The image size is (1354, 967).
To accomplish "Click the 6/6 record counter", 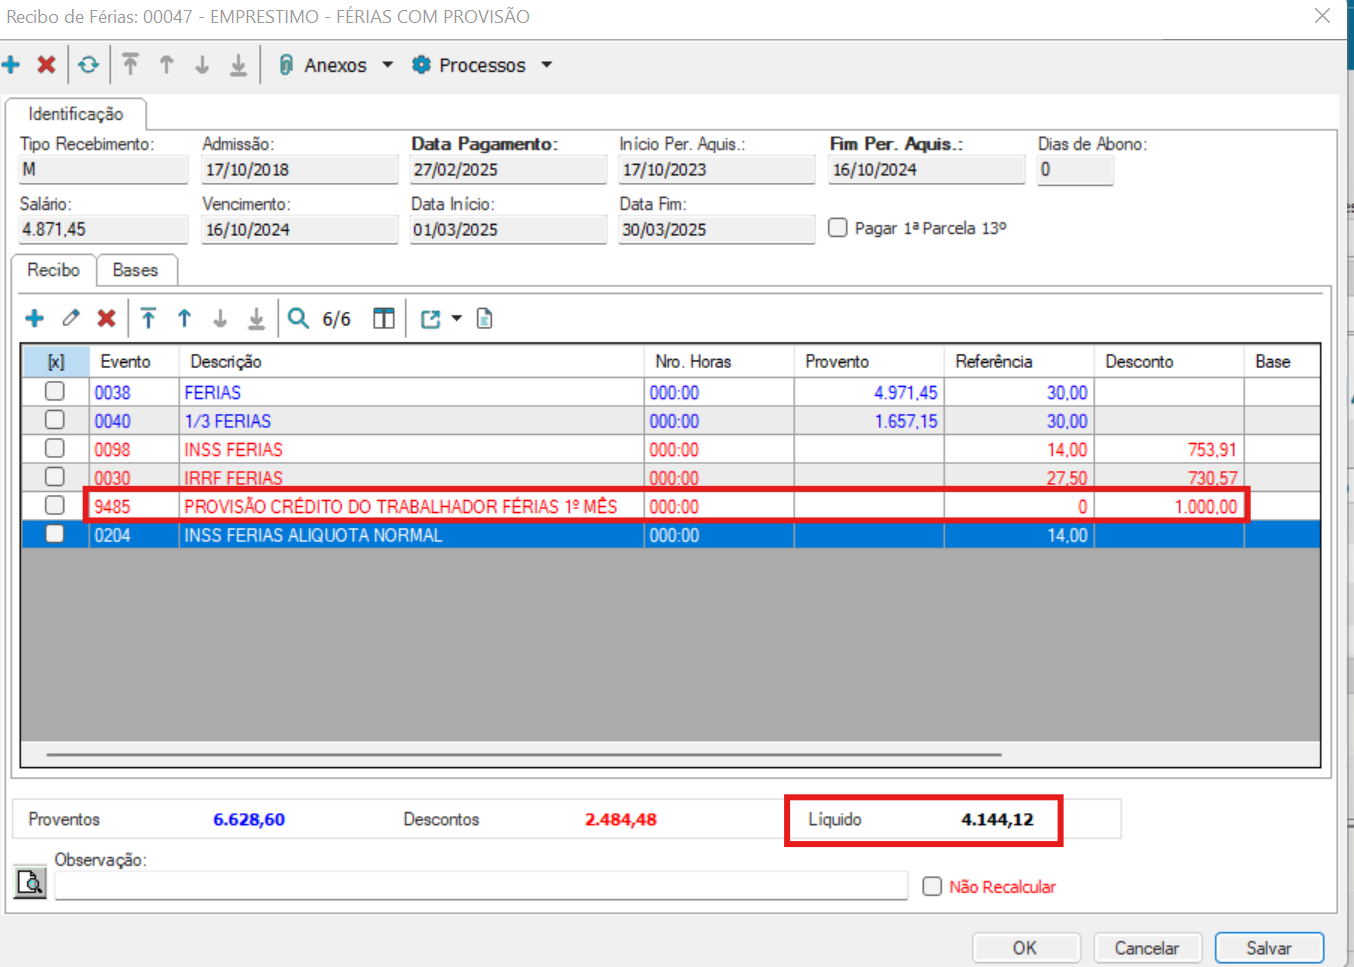I will [337, 319].
